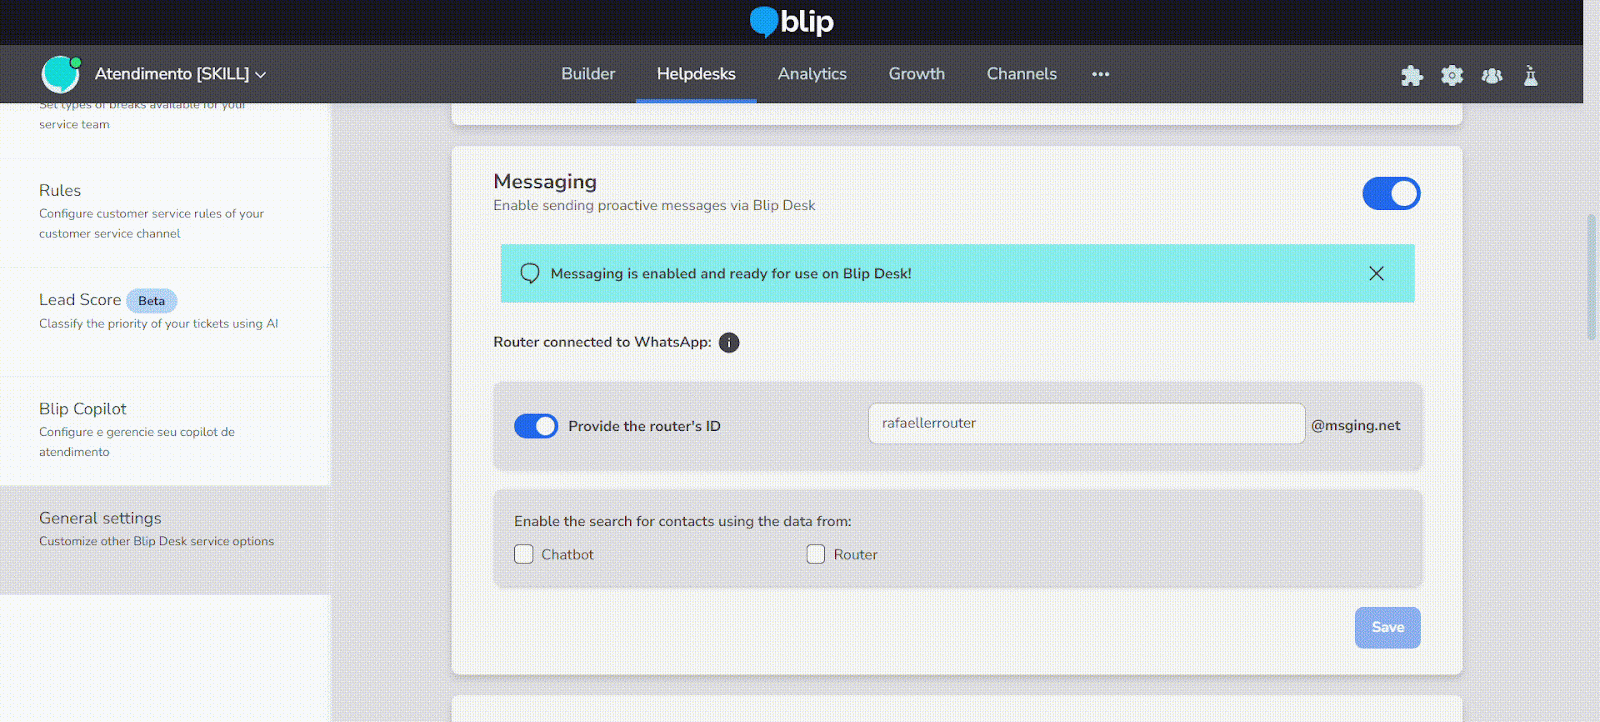Click the Save button
The width and height of the screenshot is (1600, 722).
1387,627
